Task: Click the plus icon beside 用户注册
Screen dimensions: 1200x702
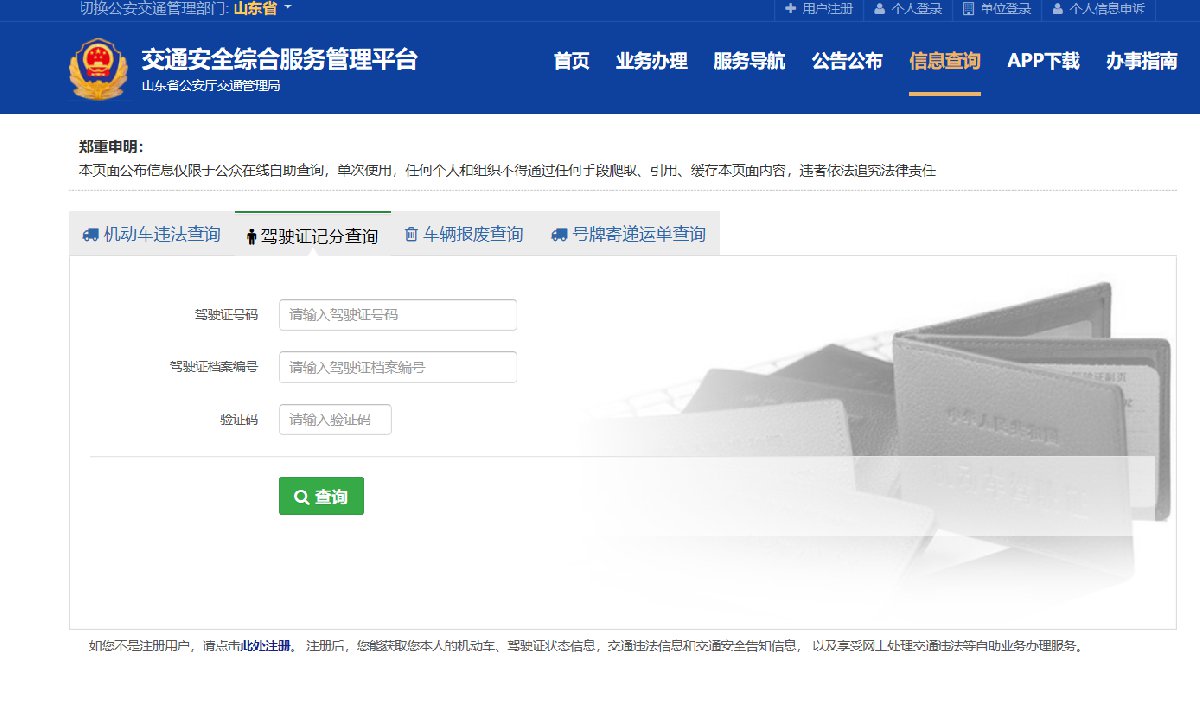Action: click(x=790, y=9)
